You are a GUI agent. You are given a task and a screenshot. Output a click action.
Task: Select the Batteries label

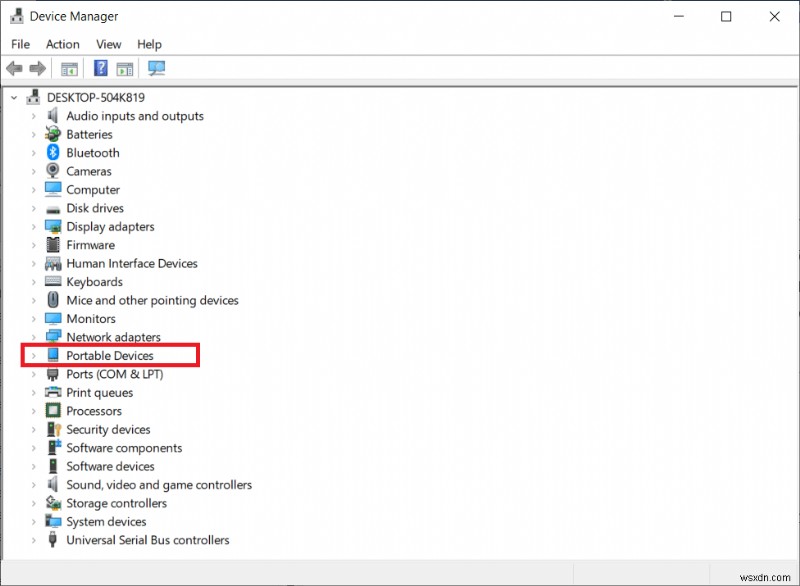coord(89,135)
